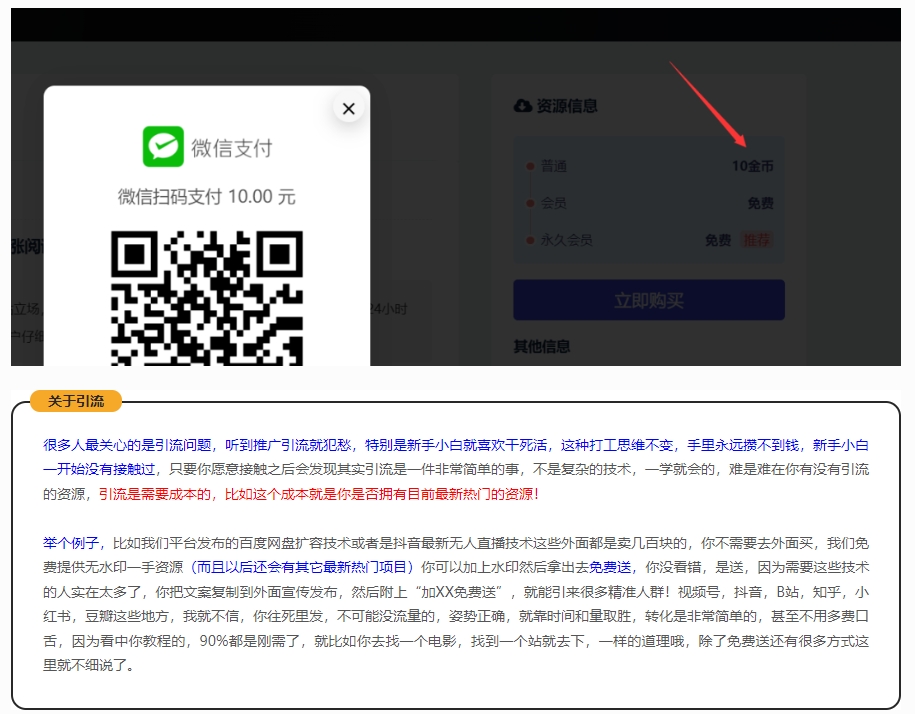Click the orange 关于引流 label tag

(x=76, y=401)
